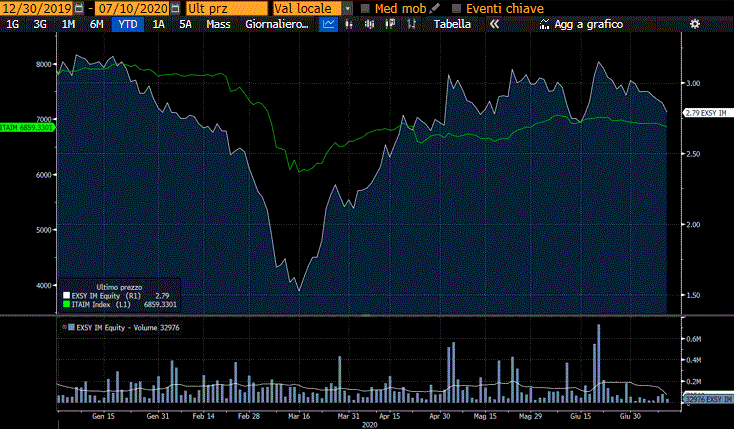
Task: Click the 12/30/2019 start date field
Action: click(x=37, y=8)
